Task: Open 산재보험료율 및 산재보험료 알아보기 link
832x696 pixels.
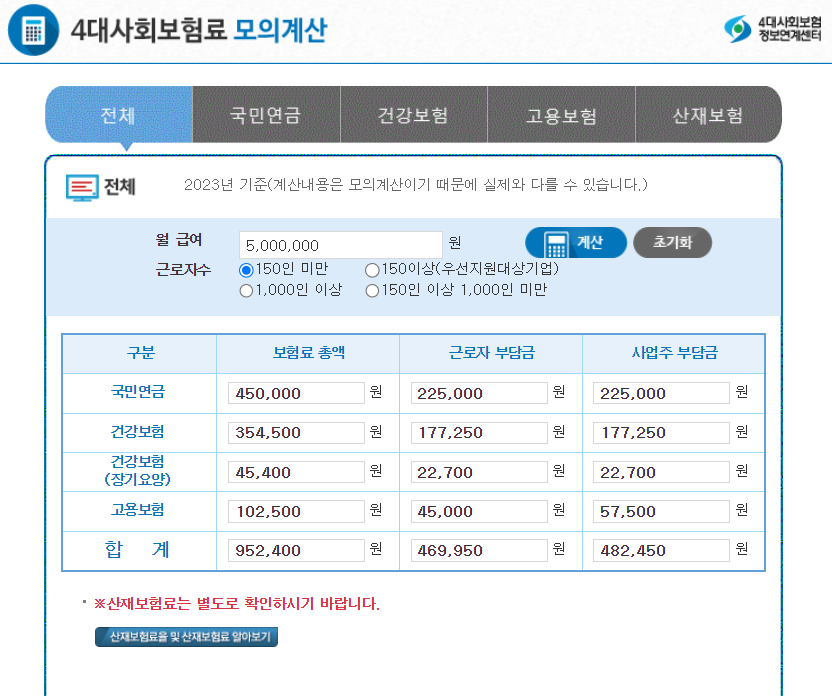Action: coord(186,637)
